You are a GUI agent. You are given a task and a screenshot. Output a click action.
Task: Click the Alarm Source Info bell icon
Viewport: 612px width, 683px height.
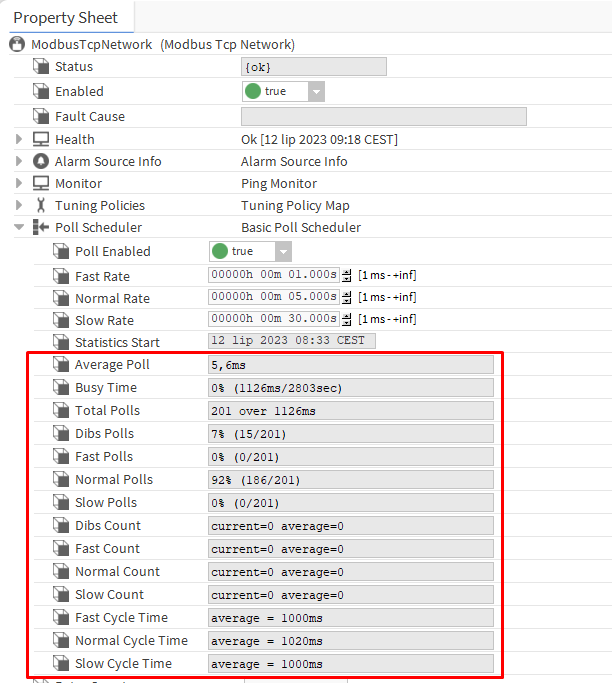click(x=41, y=161)
